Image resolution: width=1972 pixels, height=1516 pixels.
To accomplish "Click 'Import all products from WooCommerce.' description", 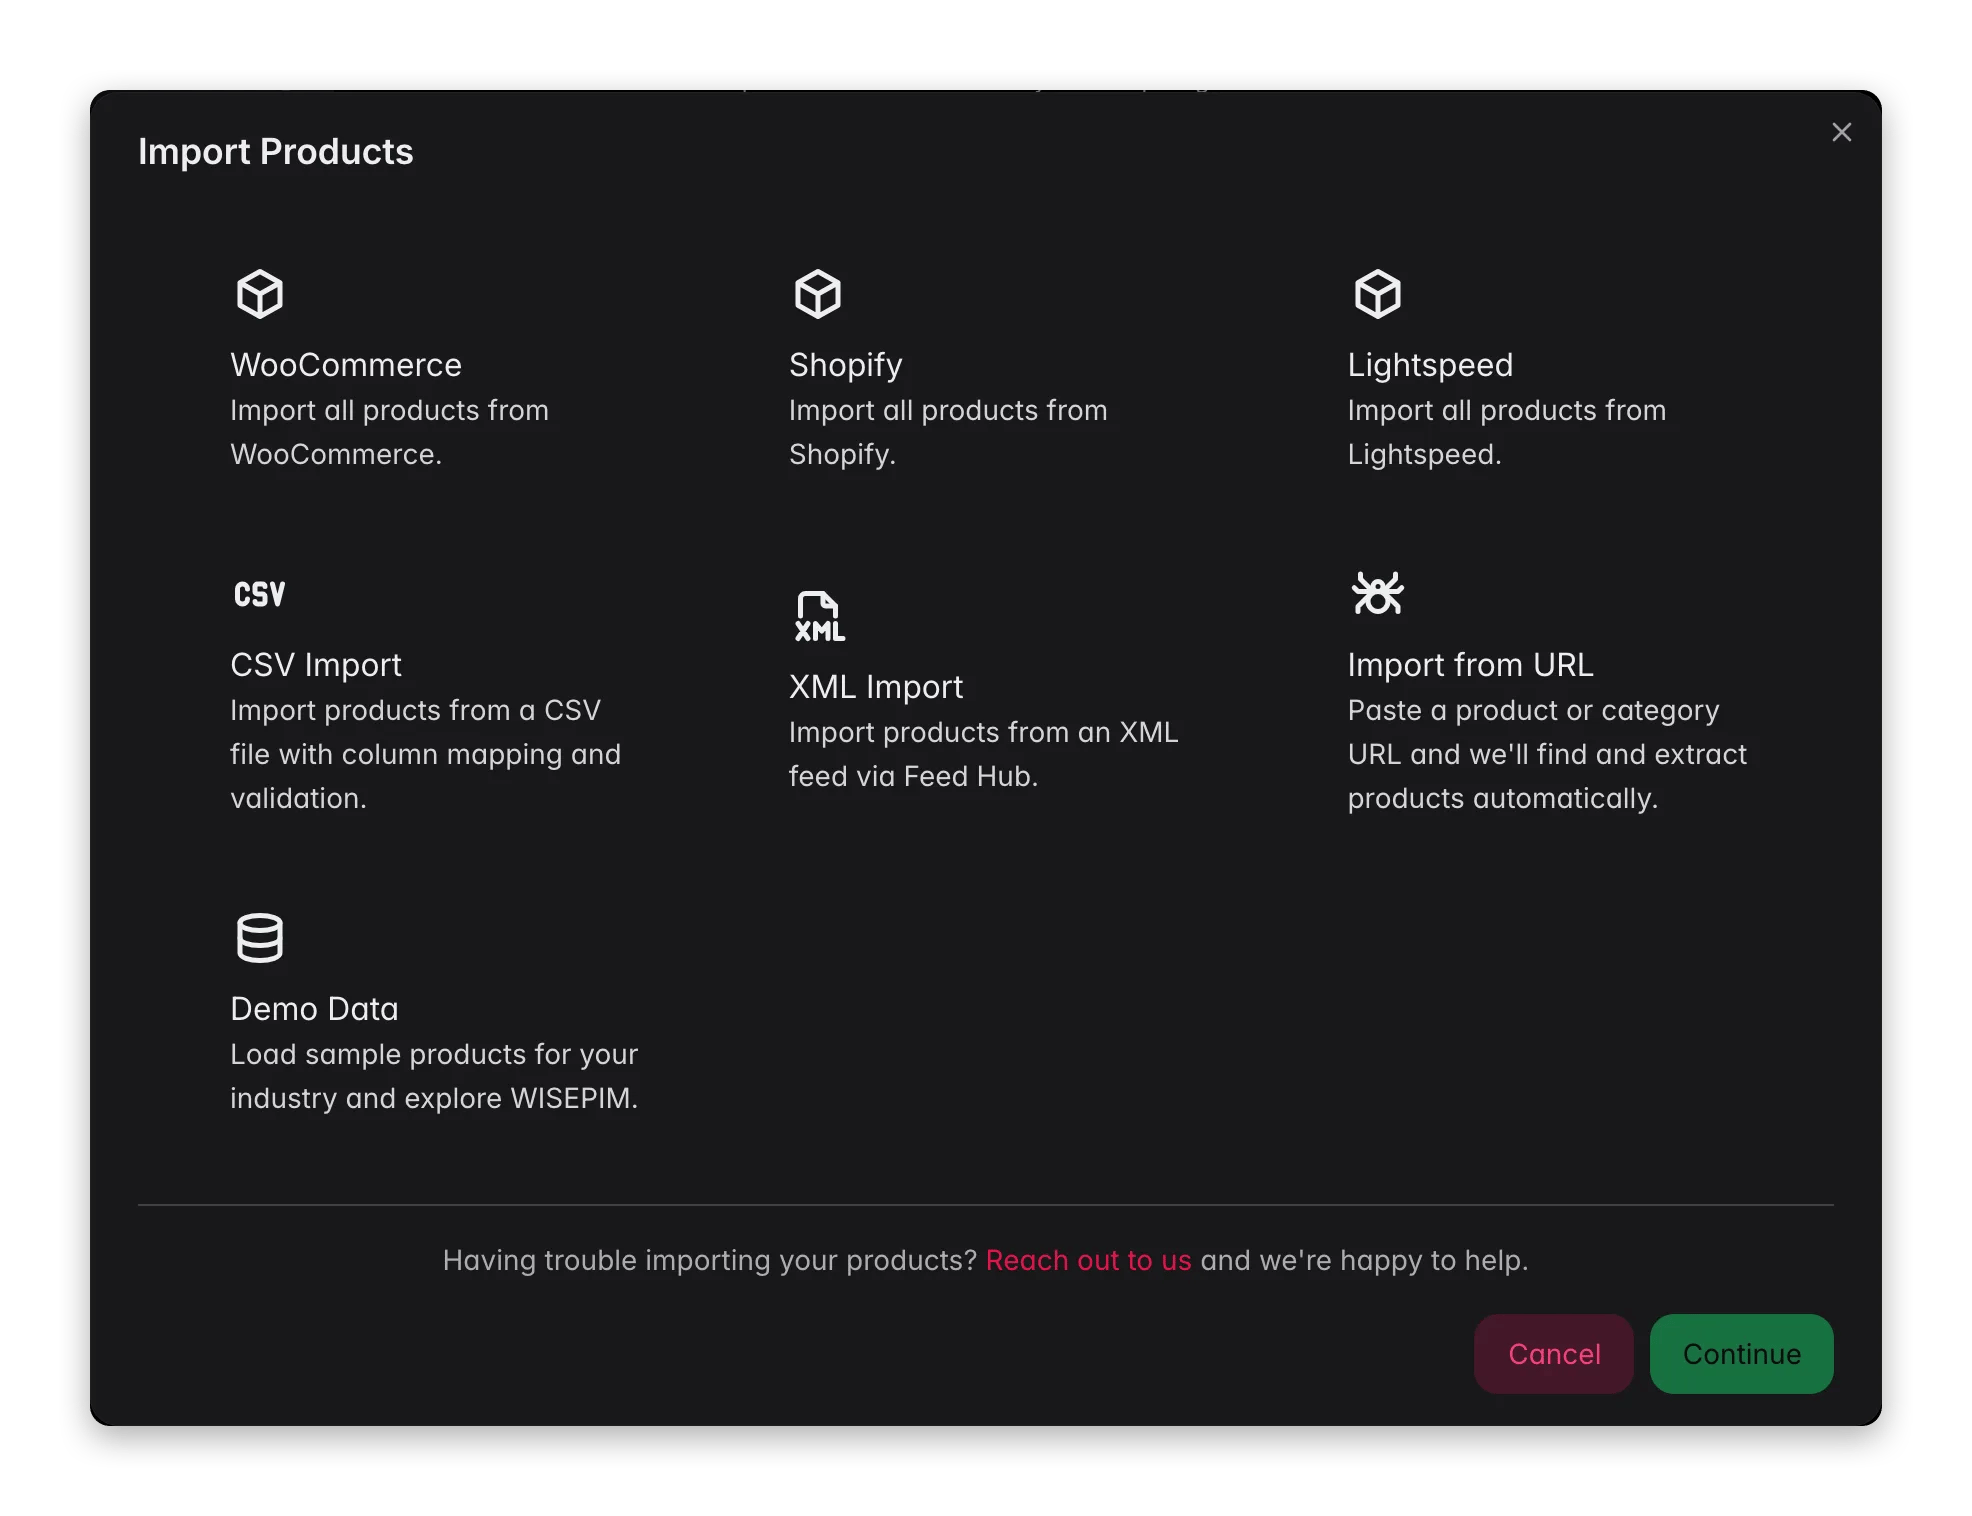I will tap(389, 432).
